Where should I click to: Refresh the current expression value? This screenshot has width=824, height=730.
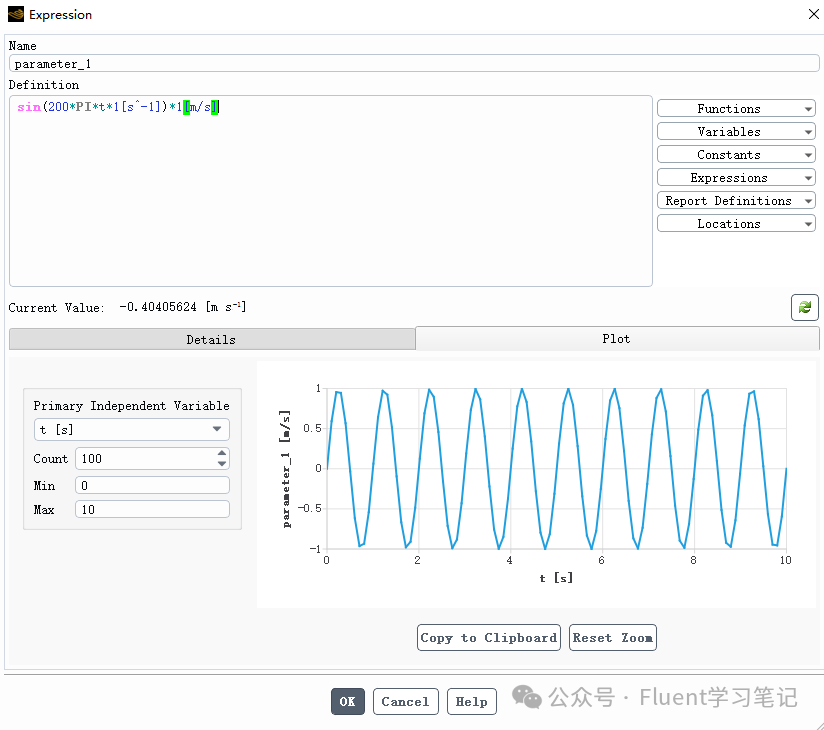805,307
